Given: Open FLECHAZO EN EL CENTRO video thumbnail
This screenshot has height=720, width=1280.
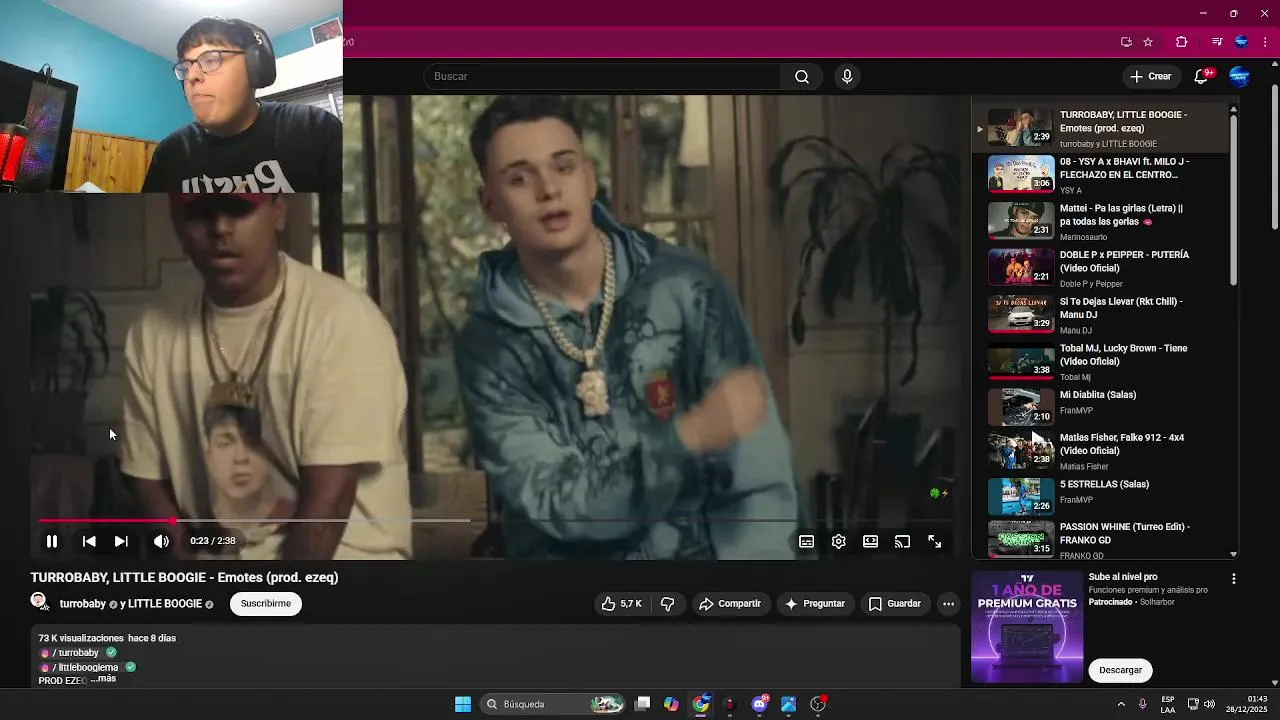Looking at the screenshot, I should tap(1021, 173).
